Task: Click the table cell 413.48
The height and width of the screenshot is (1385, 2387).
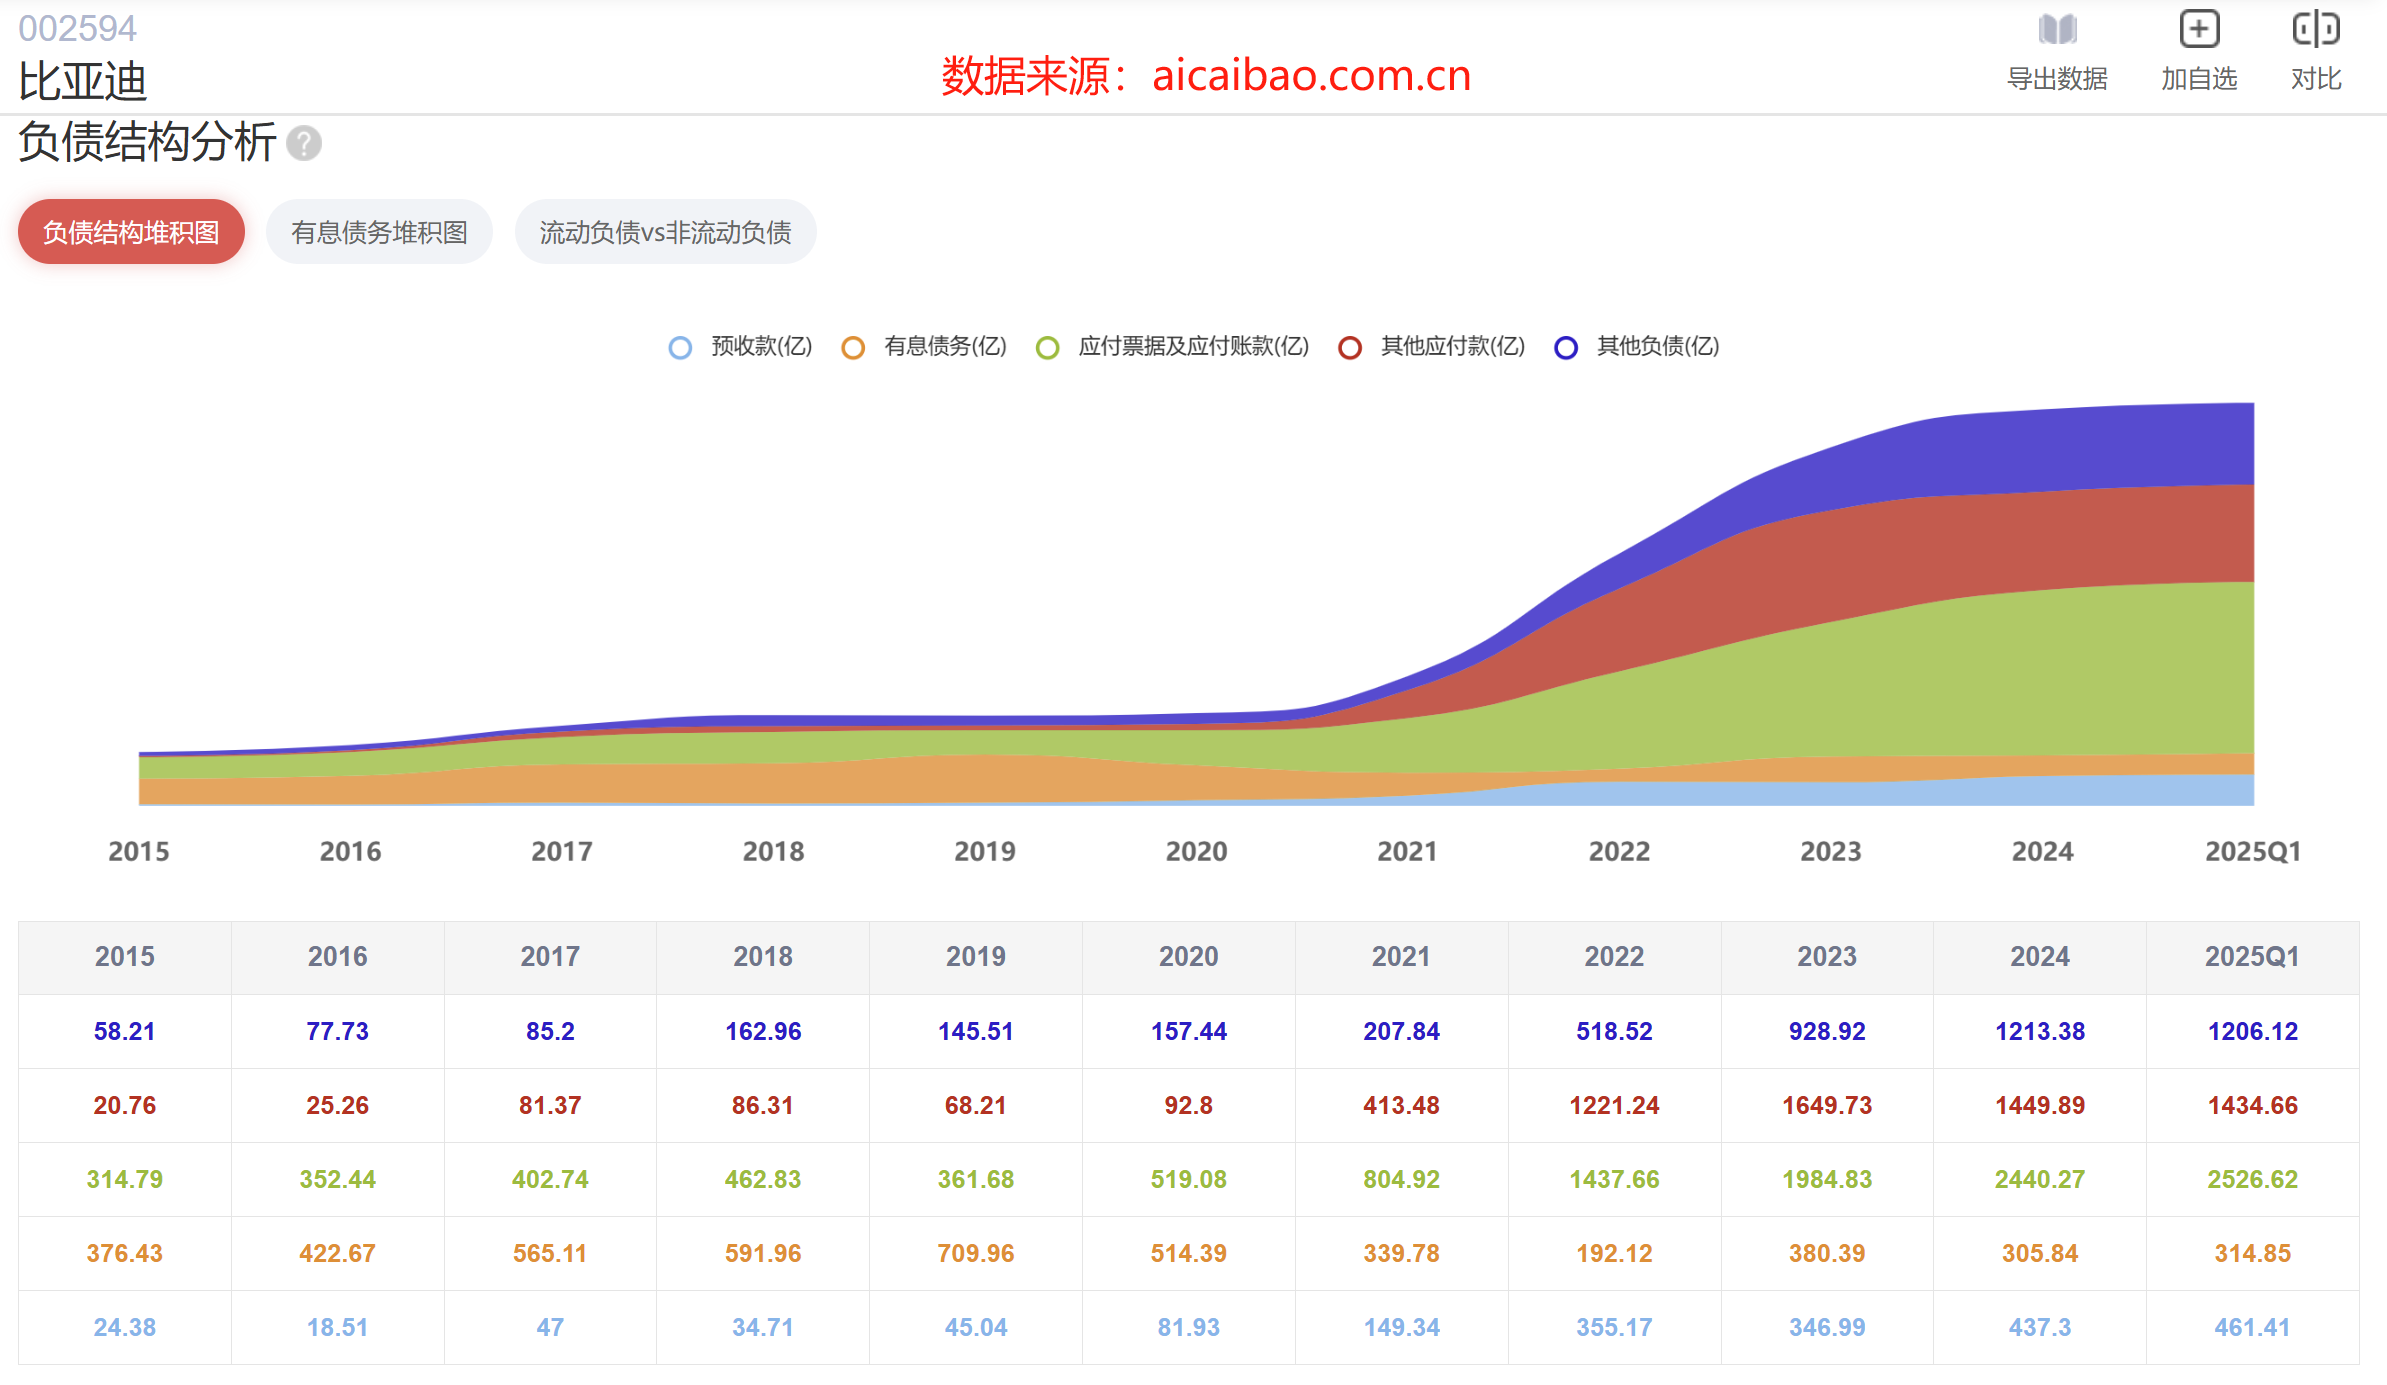Action: coord(1401,1105)
